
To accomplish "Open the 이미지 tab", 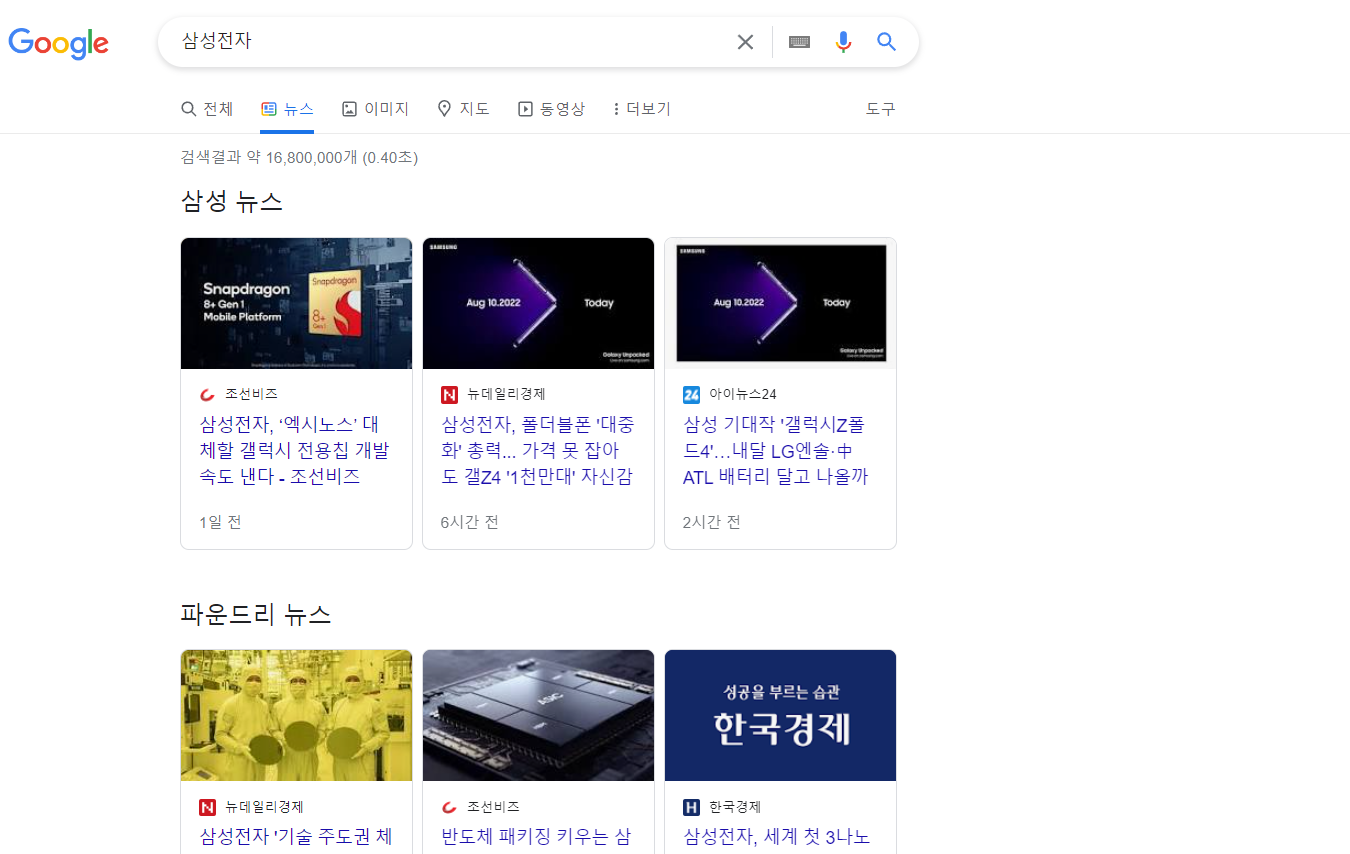I will click(x=375, y=109).
